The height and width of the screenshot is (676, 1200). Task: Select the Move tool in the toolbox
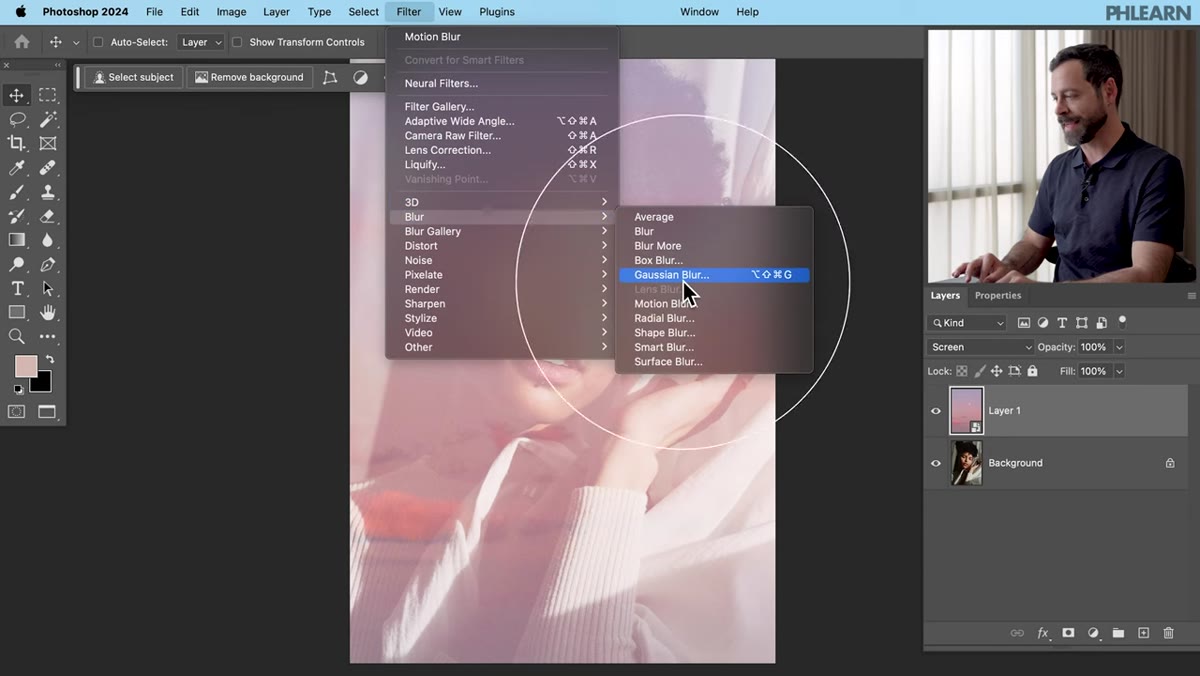pos(17,95)
